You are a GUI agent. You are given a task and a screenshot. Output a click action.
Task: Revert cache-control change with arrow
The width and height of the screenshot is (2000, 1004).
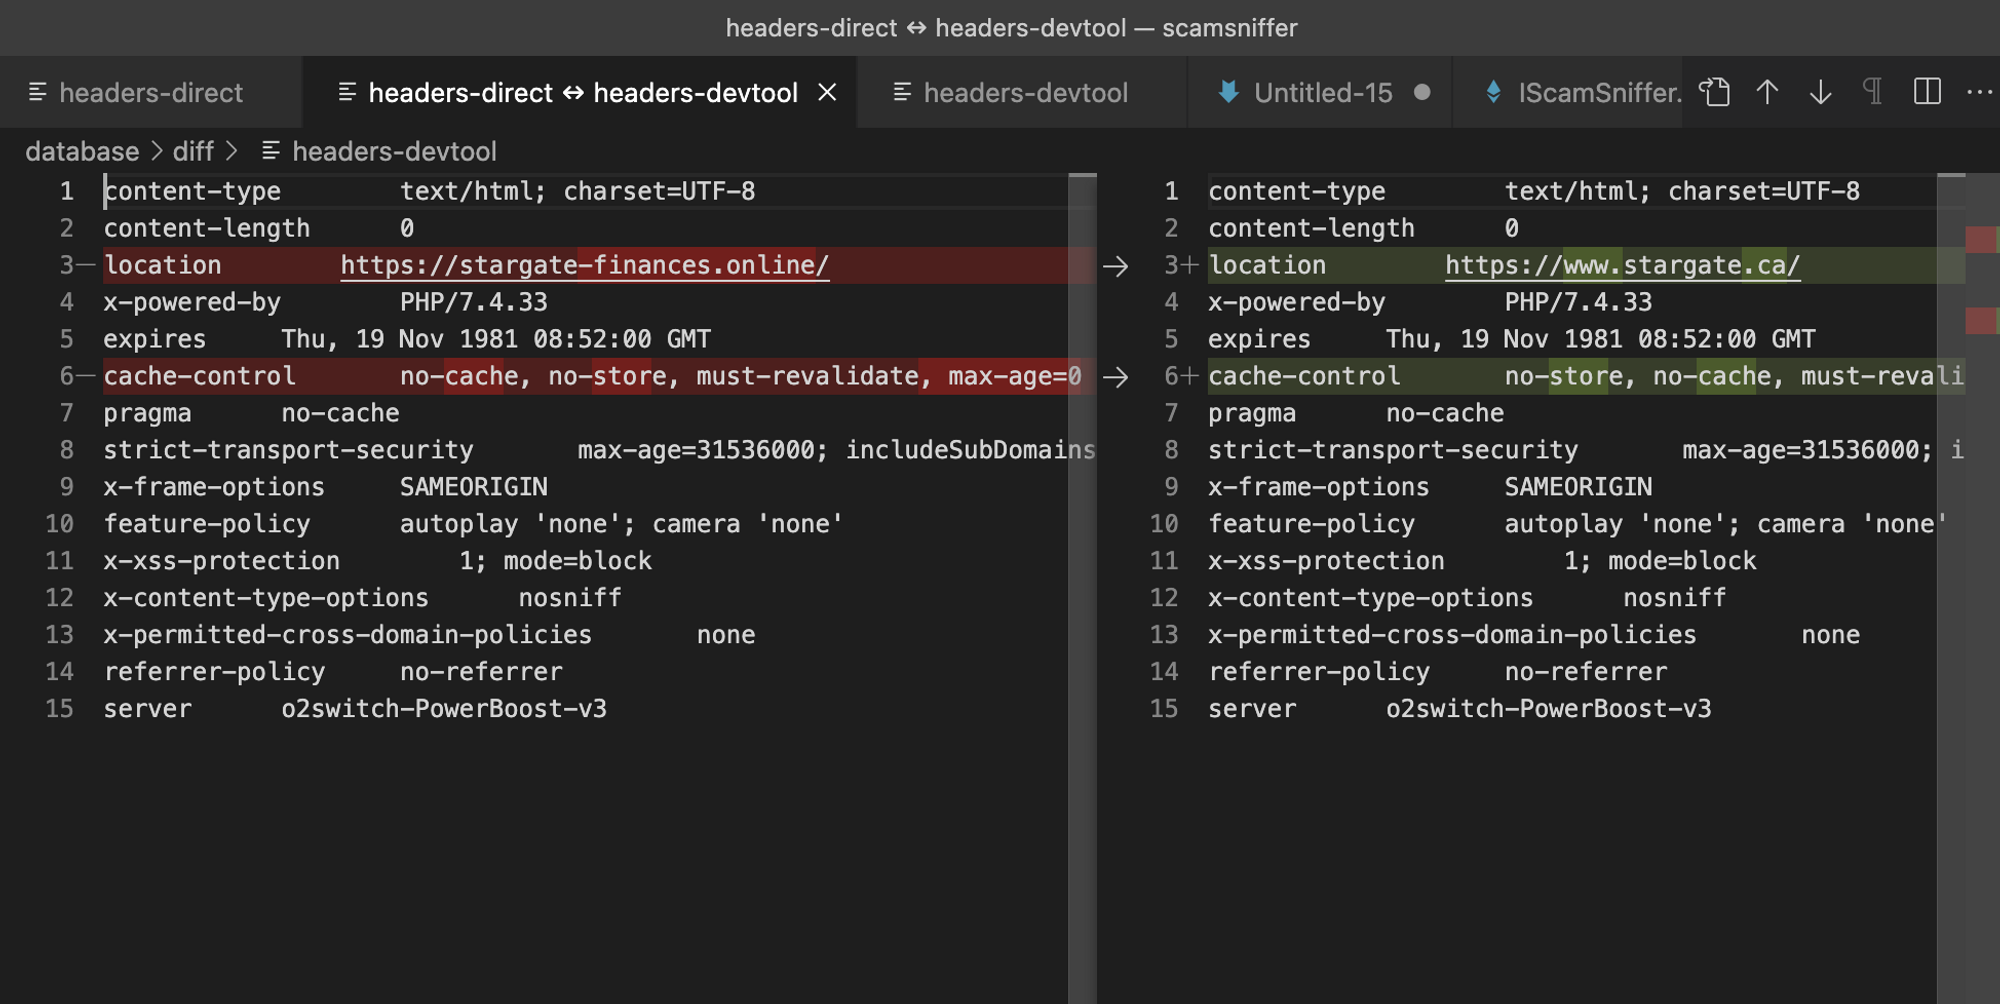[x=1115, y=377]
